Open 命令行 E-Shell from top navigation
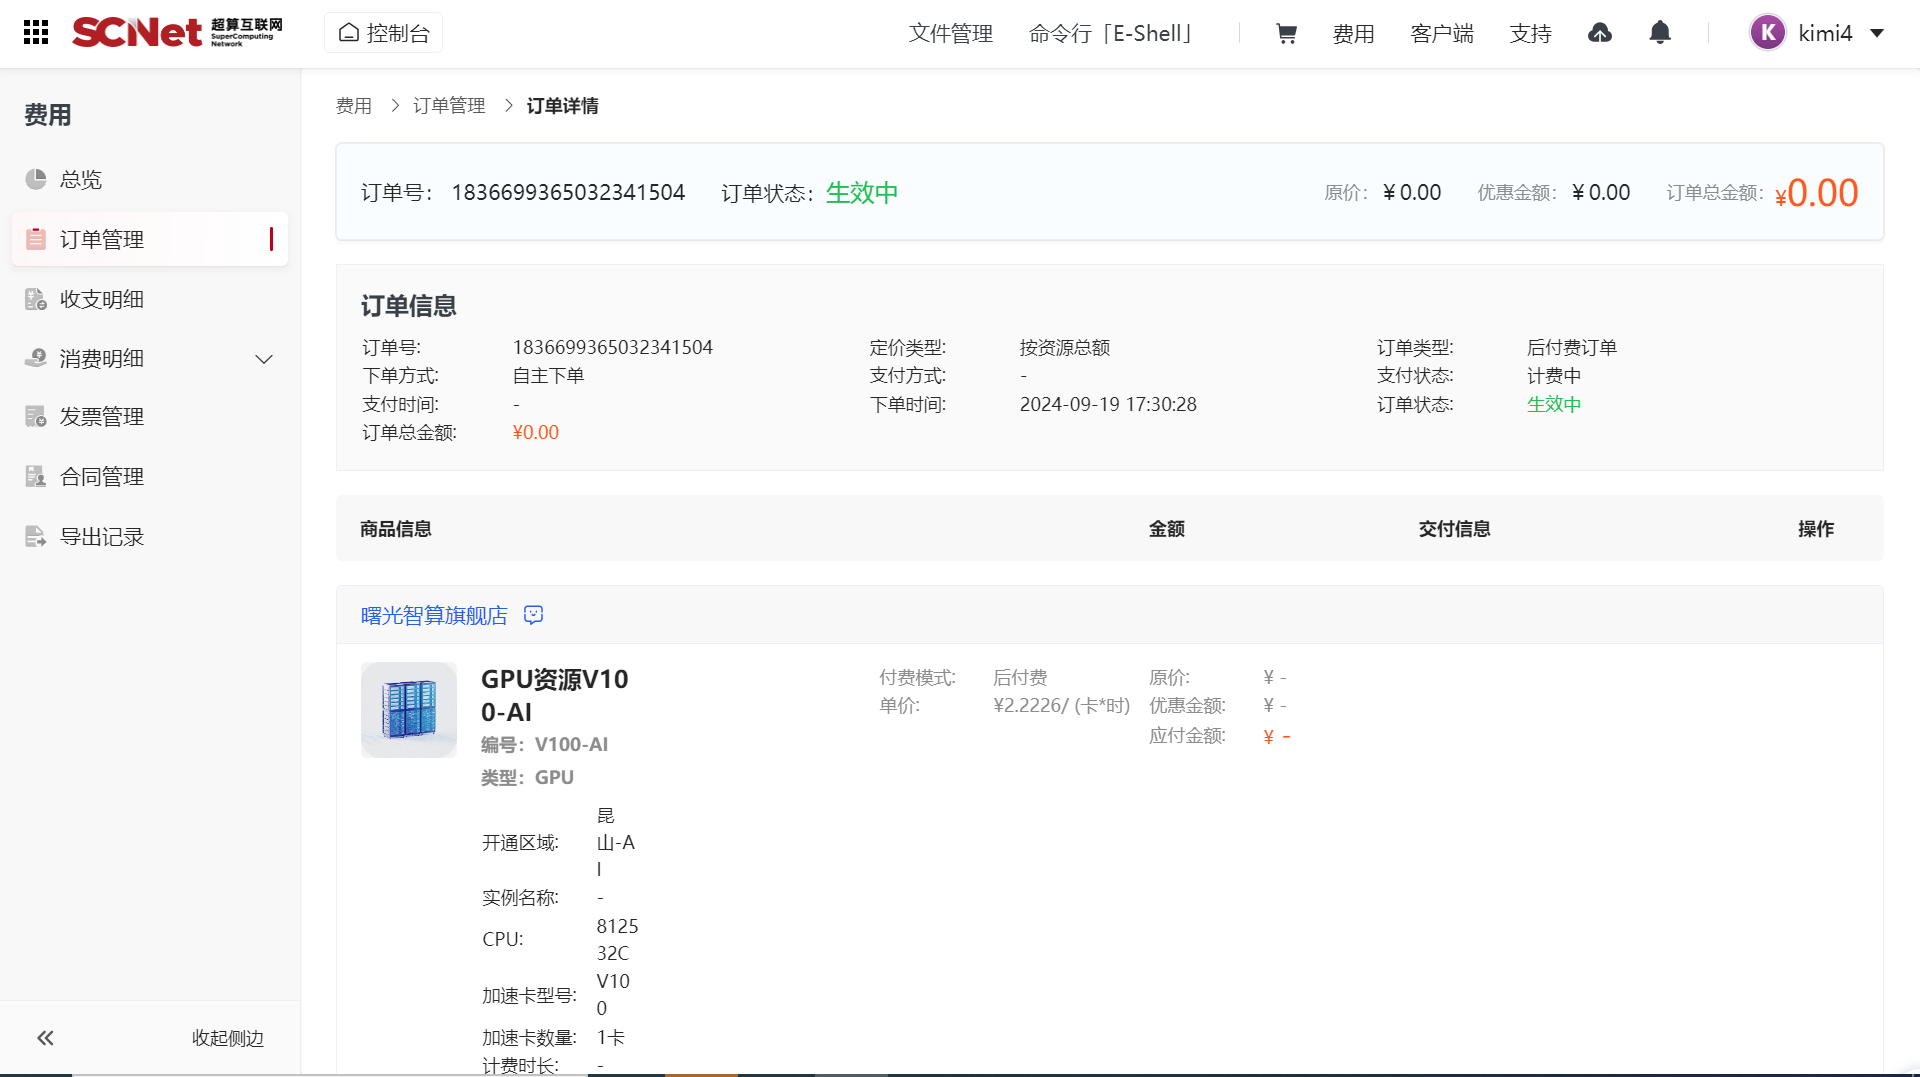 (x=1114, y=34)
